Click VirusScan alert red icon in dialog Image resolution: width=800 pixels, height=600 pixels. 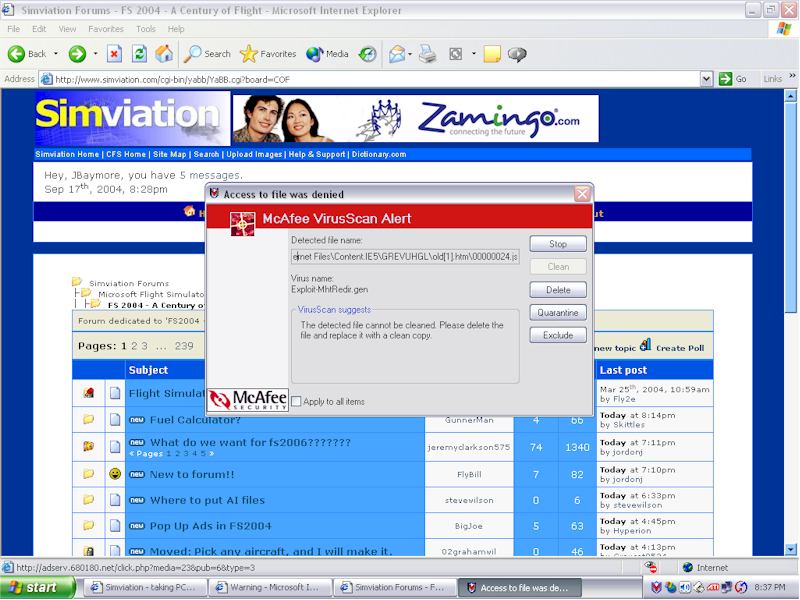click(x=242, y=224)
